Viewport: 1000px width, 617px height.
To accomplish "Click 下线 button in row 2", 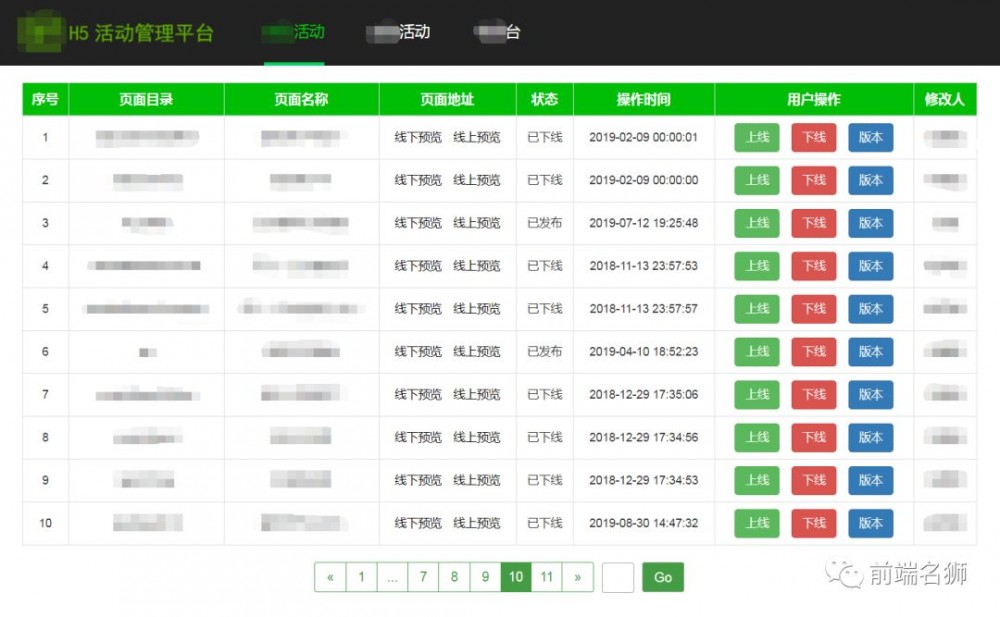I will click(814, 180).
